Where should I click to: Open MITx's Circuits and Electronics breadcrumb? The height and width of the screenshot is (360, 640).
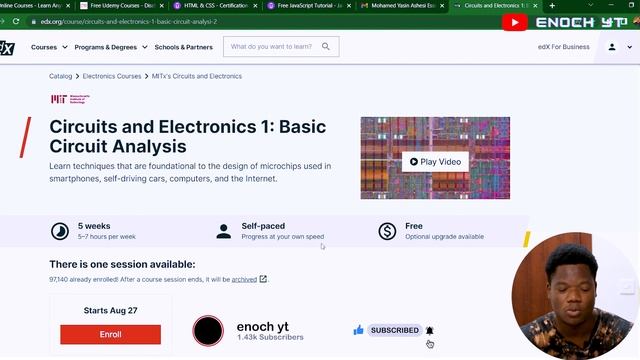pos(197,76)
